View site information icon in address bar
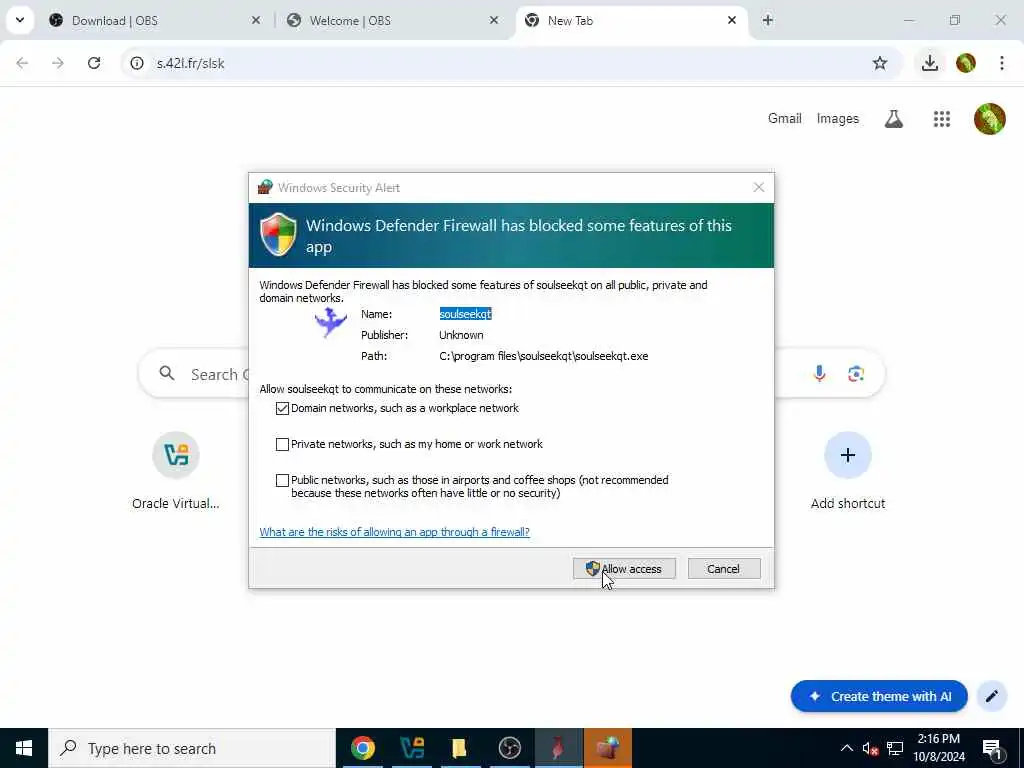Screen dimensions: 1024x768 [136, 63]
